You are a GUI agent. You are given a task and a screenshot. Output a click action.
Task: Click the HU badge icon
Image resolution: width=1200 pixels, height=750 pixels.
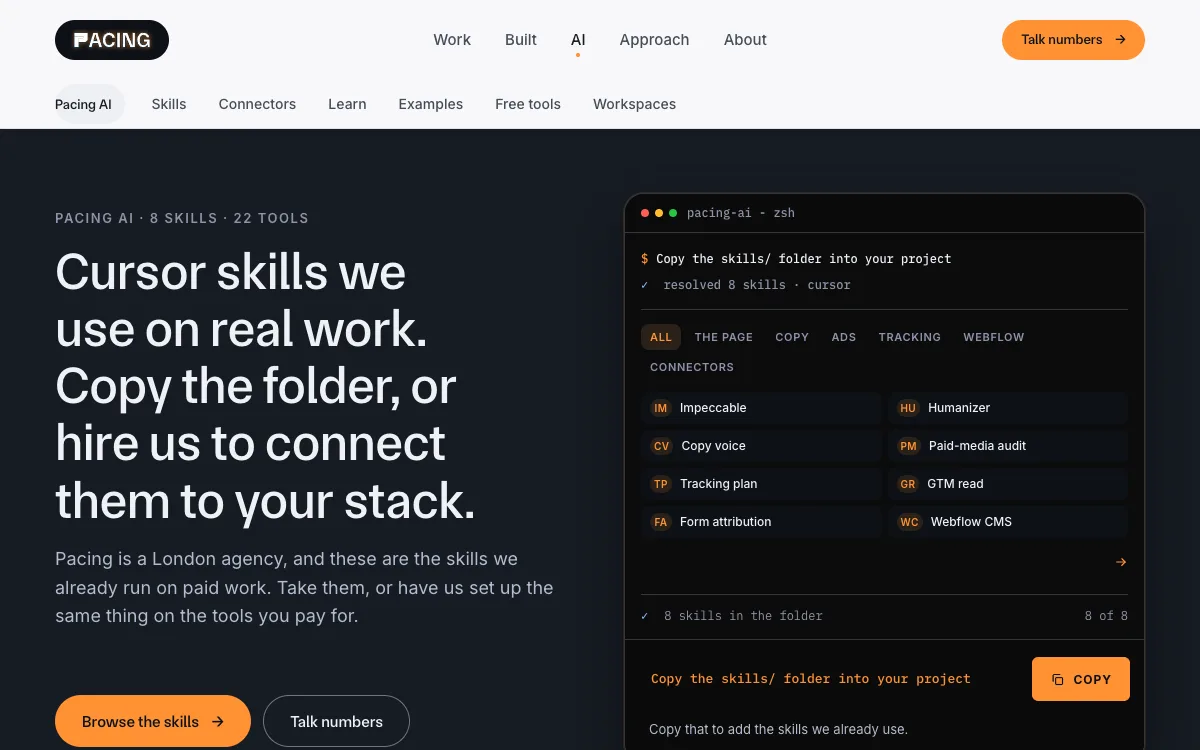click(x=908, y=408)
